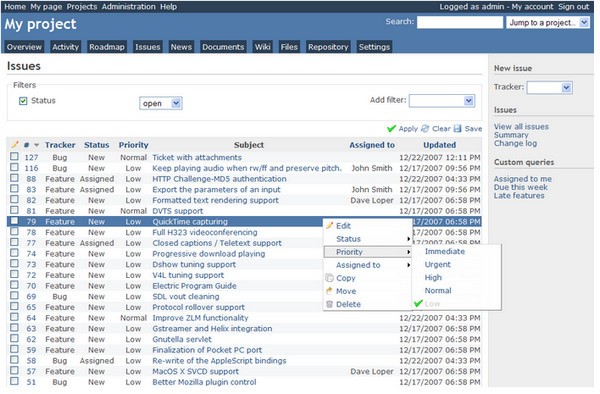Open Assigned to me custom query
This screenshot has height=394, width=600.
tap(523, 179)
